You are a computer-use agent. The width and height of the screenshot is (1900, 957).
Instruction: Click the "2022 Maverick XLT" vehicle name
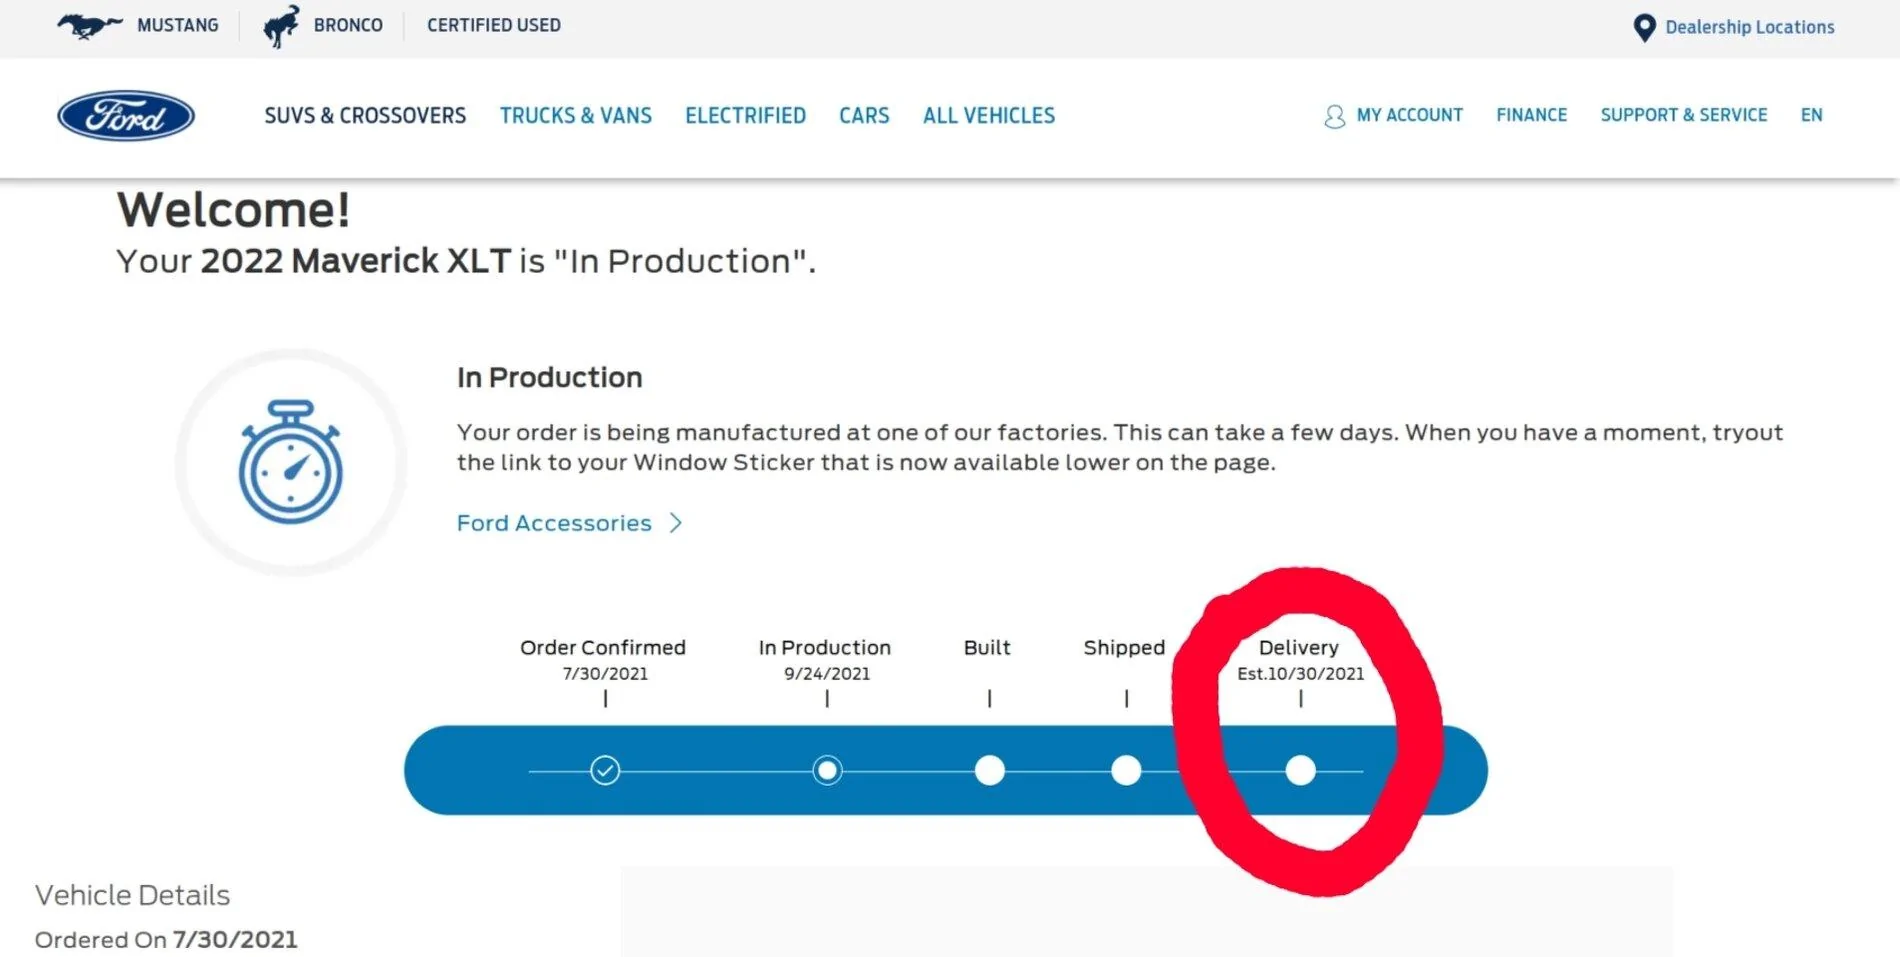(x=356, y=261)
